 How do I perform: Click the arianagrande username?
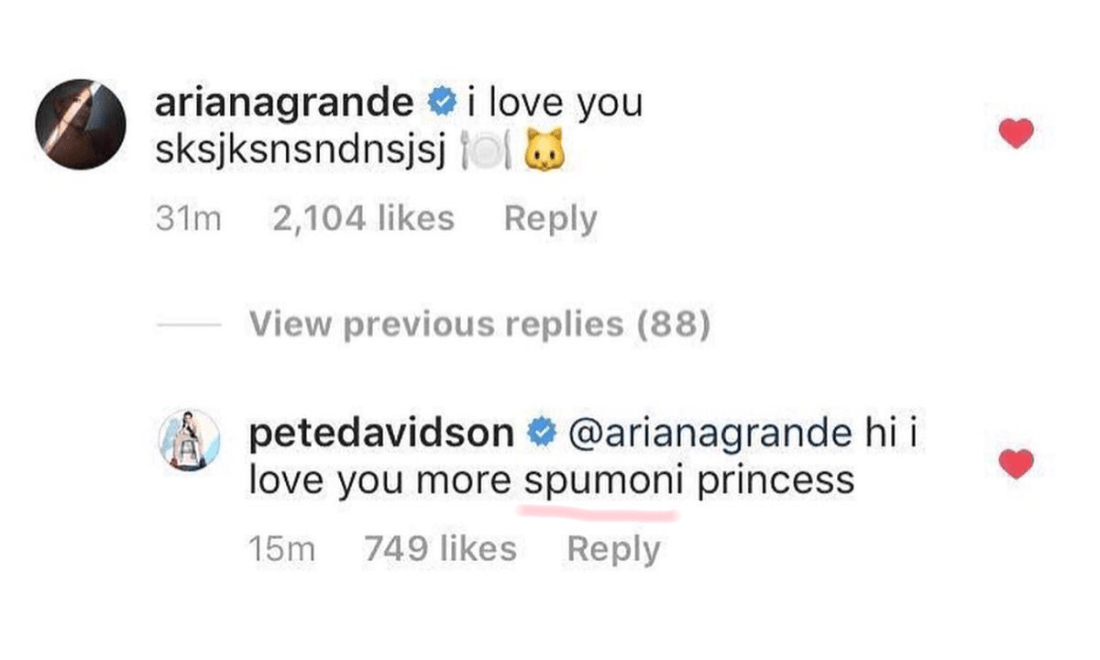coord(285,103)
